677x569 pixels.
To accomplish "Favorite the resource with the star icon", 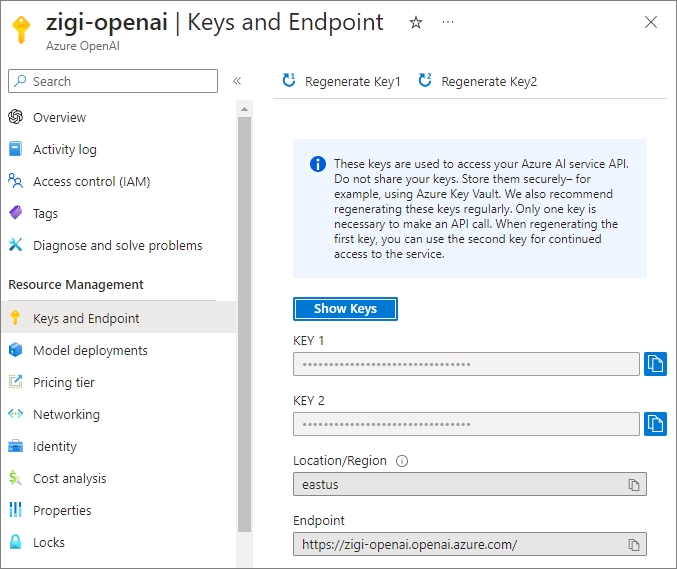I will click(x=416, y=22).
